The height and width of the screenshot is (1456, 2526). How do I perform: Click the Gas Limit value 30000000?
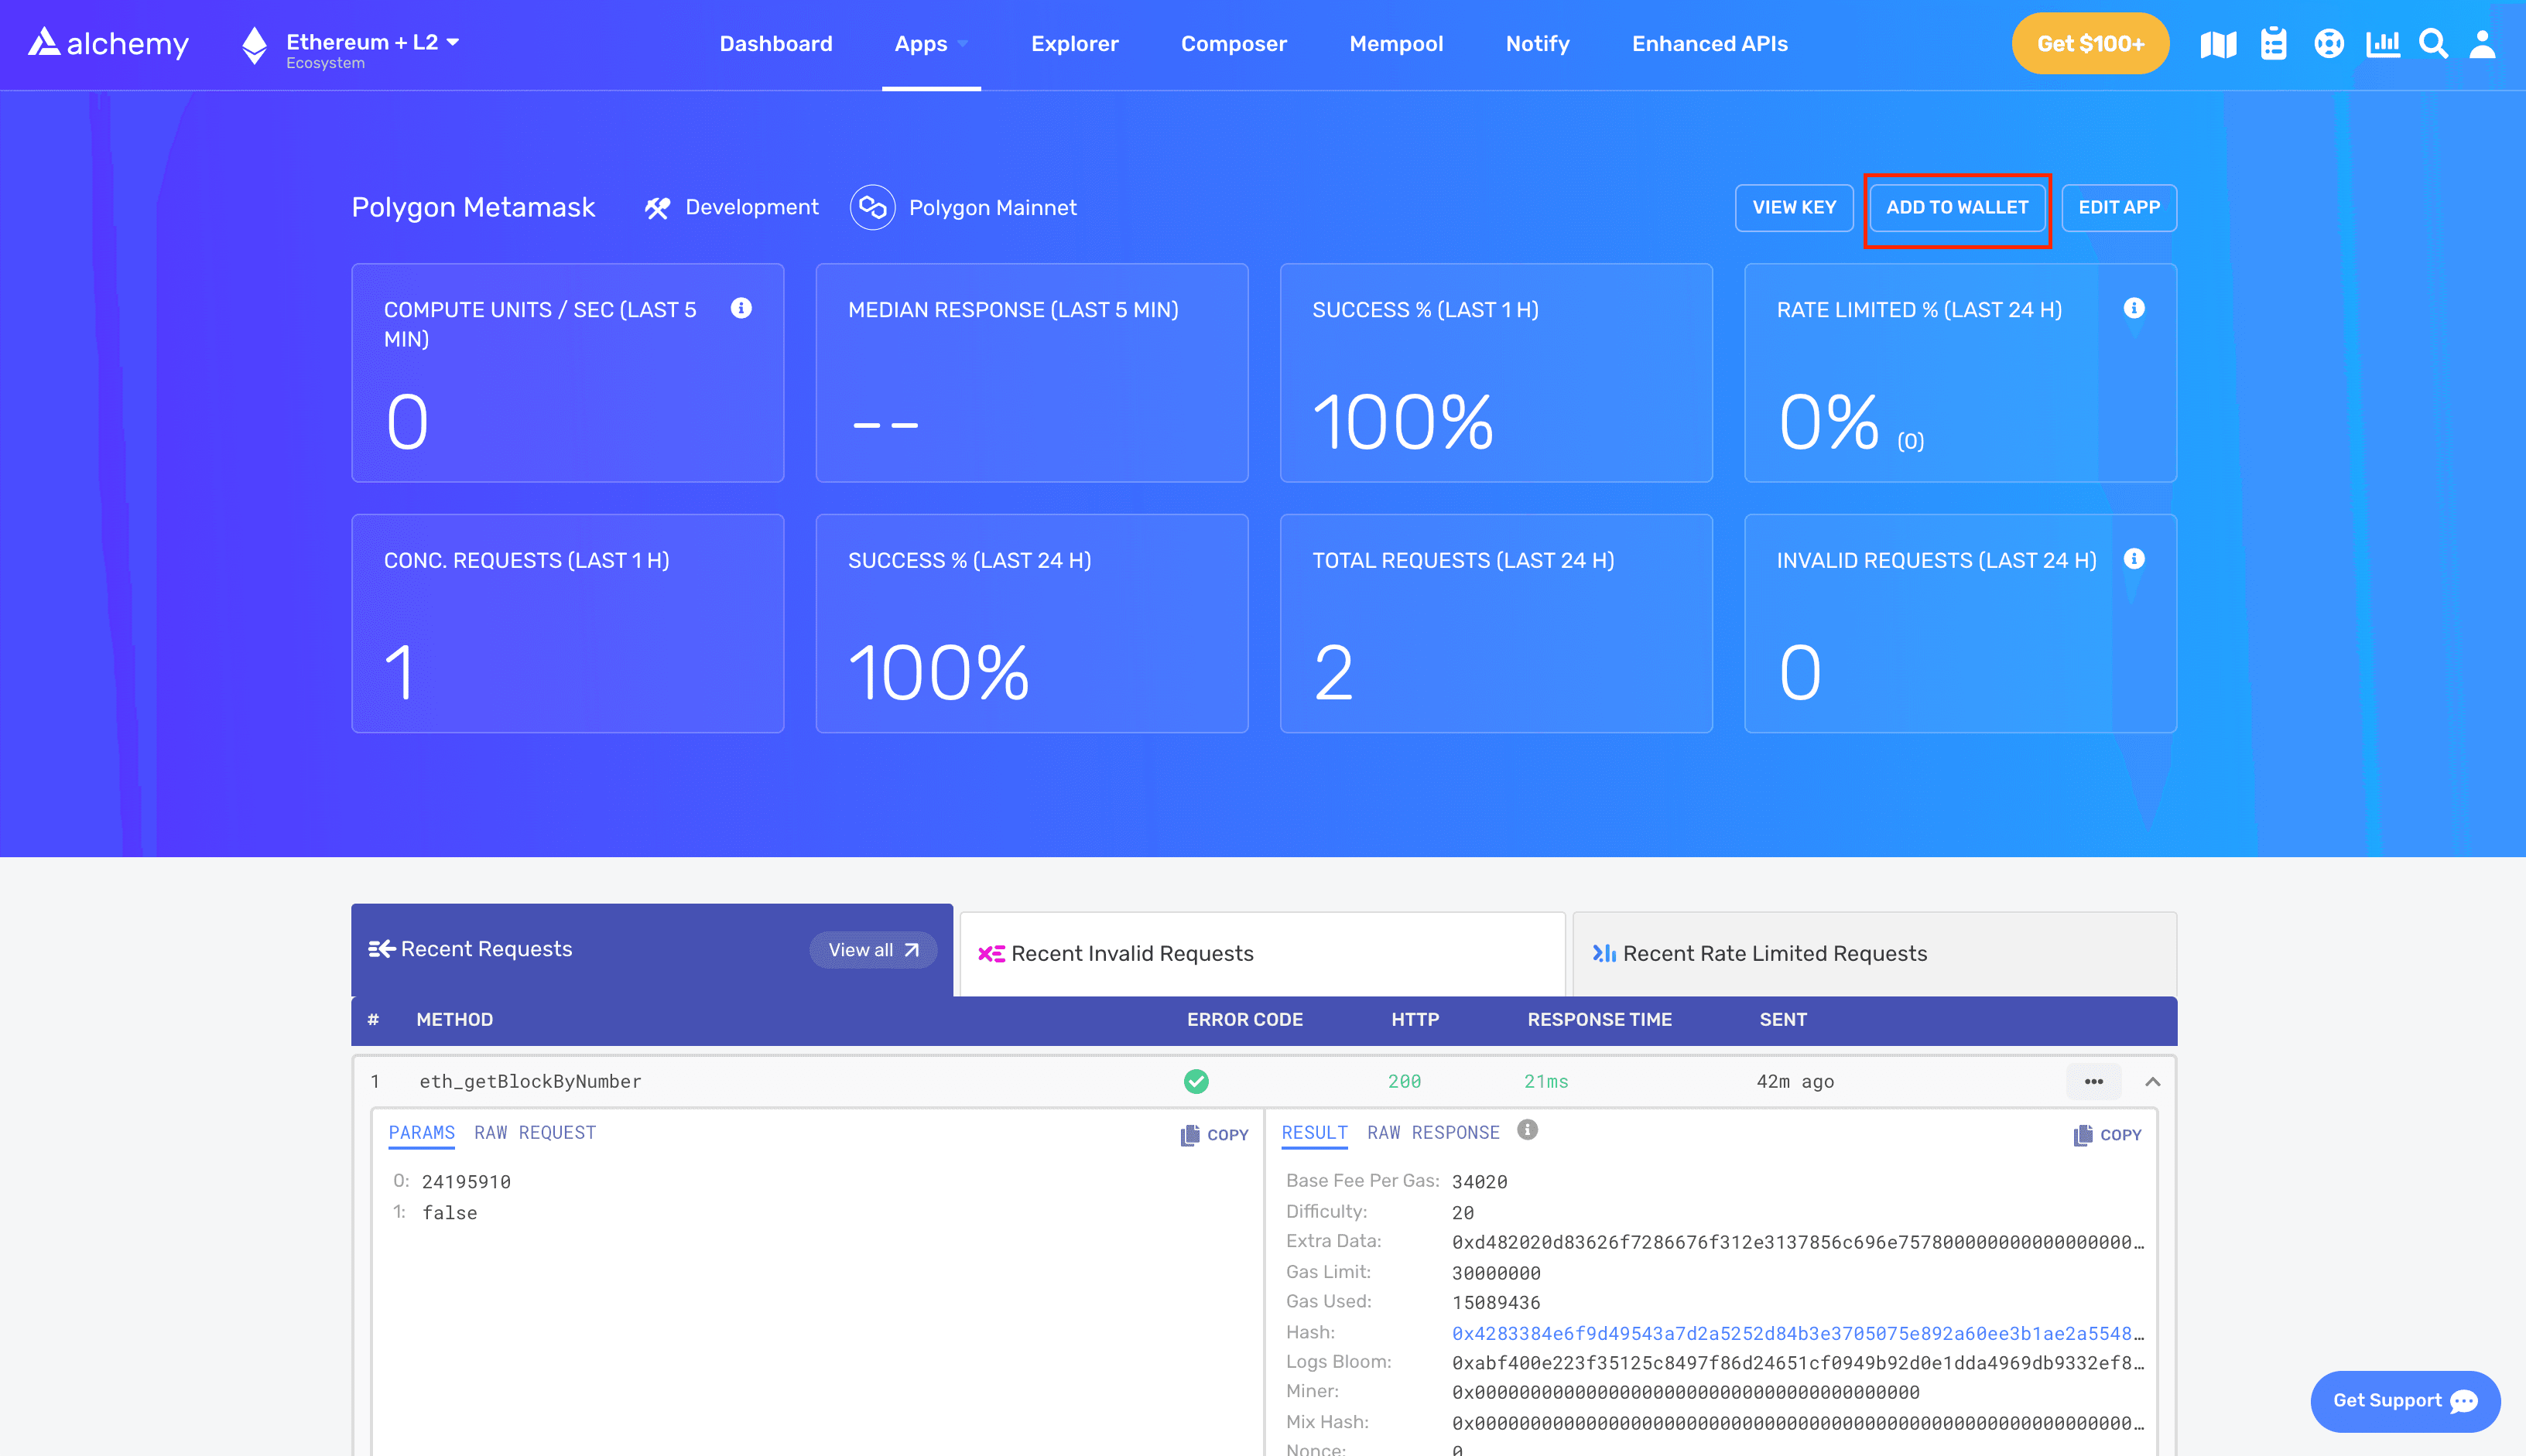point(1496,1273)
